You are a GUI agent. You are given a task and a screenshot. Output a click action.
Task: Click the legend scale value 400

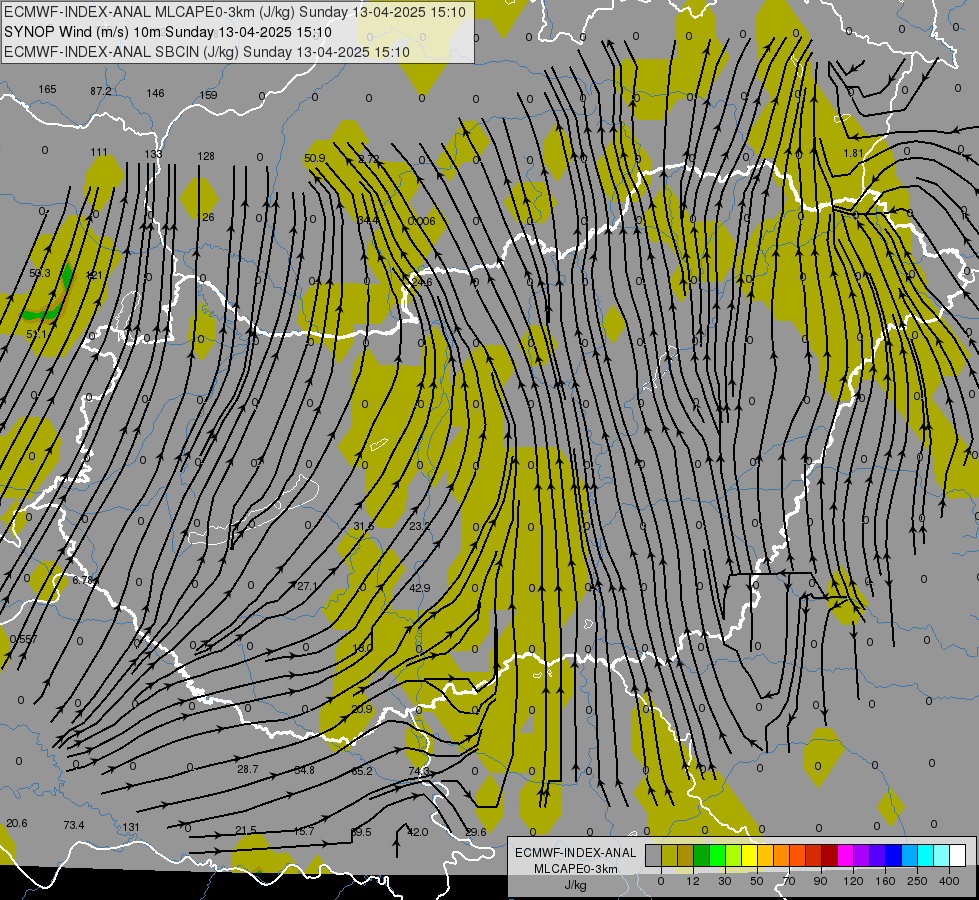click(x=949, y=881)
